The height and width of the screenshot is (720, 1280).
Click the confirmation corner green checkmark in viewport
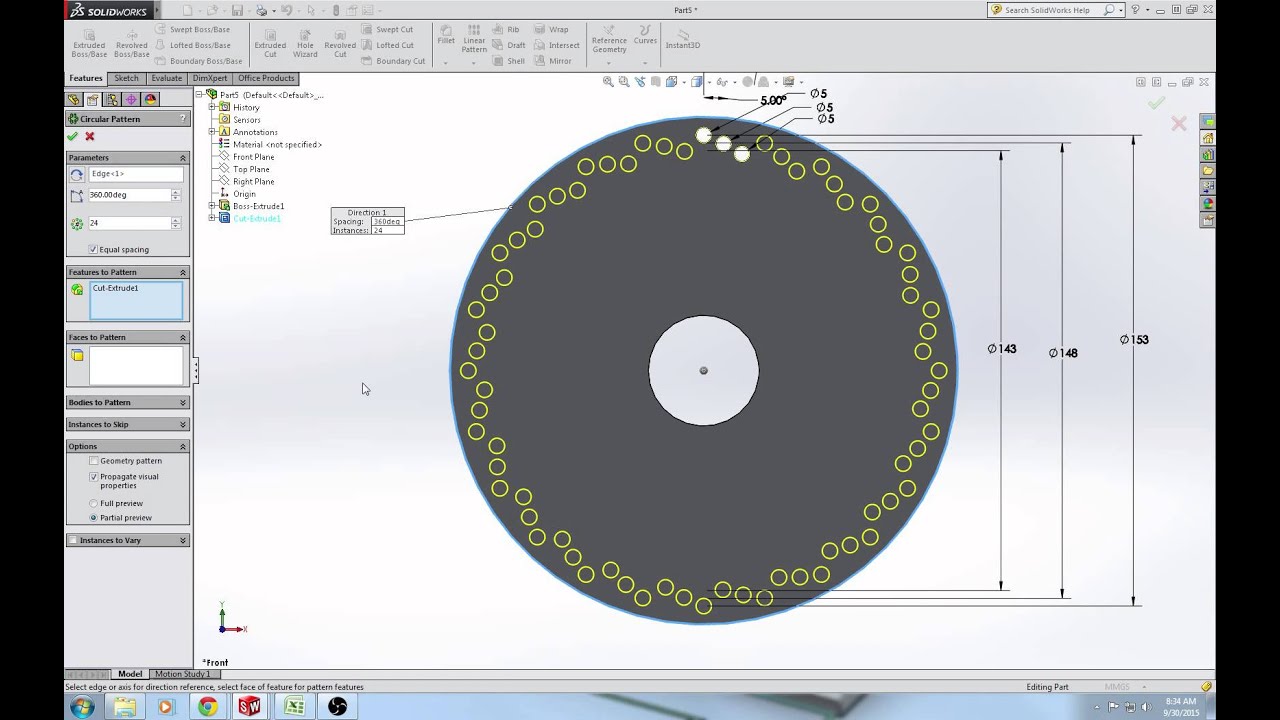click(x=1156, y=103)
